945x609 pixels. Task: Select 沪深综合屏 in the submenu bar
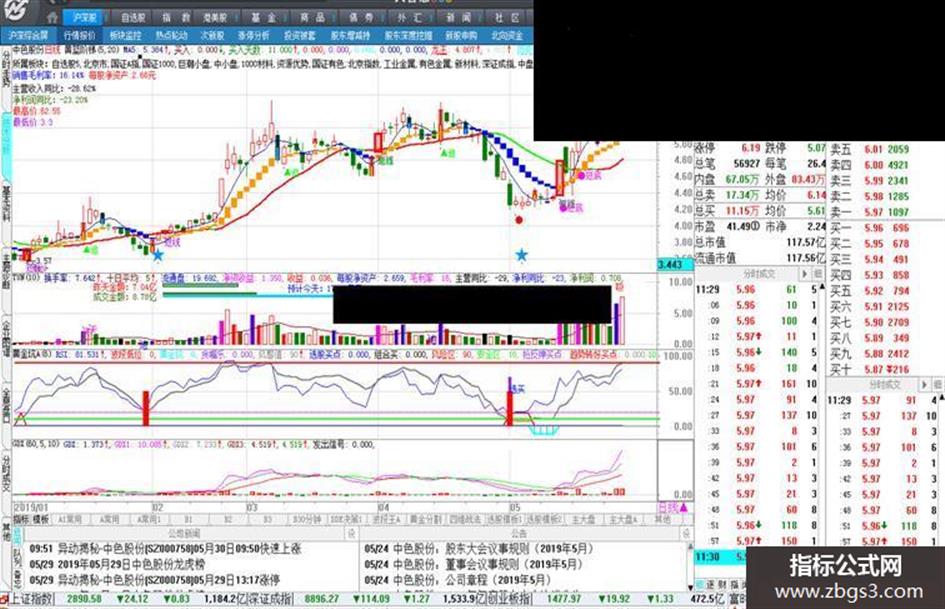(28, 36)
